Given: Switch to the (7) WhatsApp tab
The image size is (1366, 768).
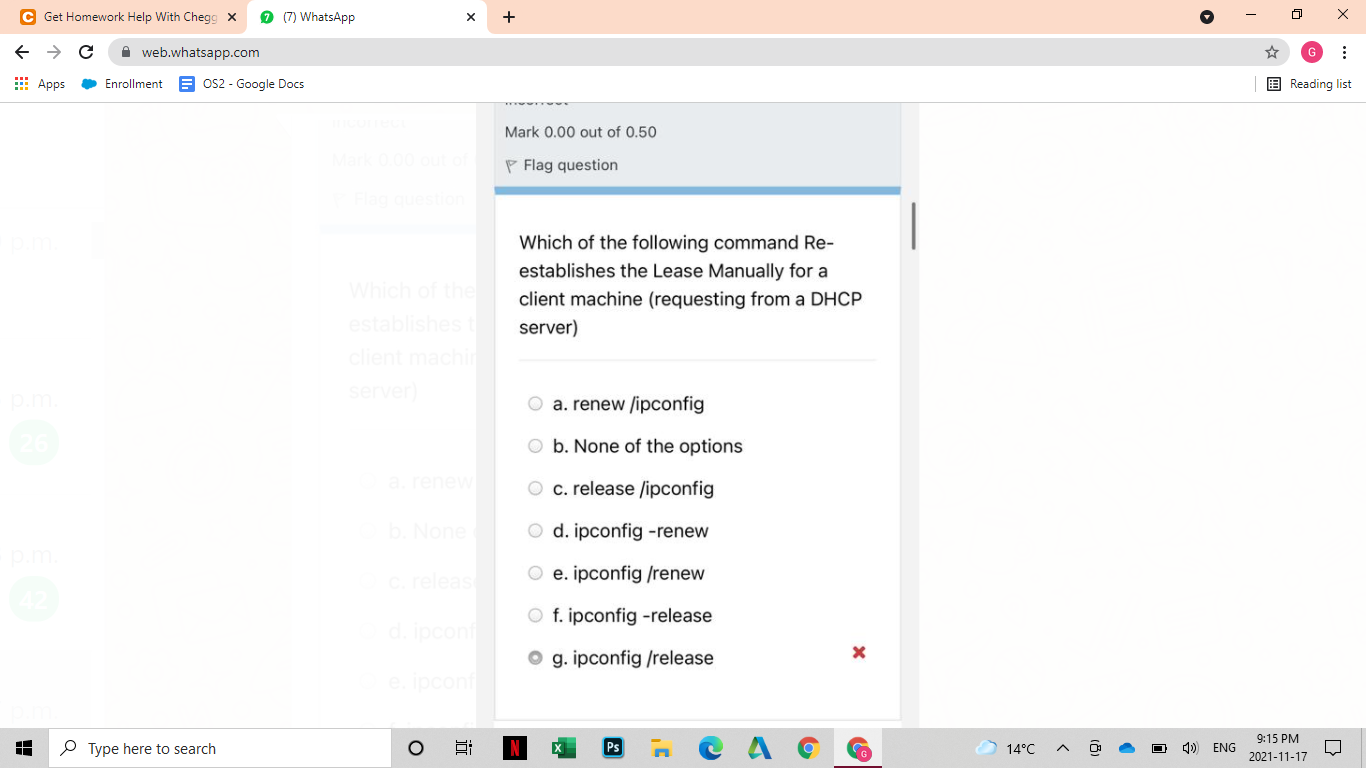Looking at the screenshot, I should [x=367, y=17].
